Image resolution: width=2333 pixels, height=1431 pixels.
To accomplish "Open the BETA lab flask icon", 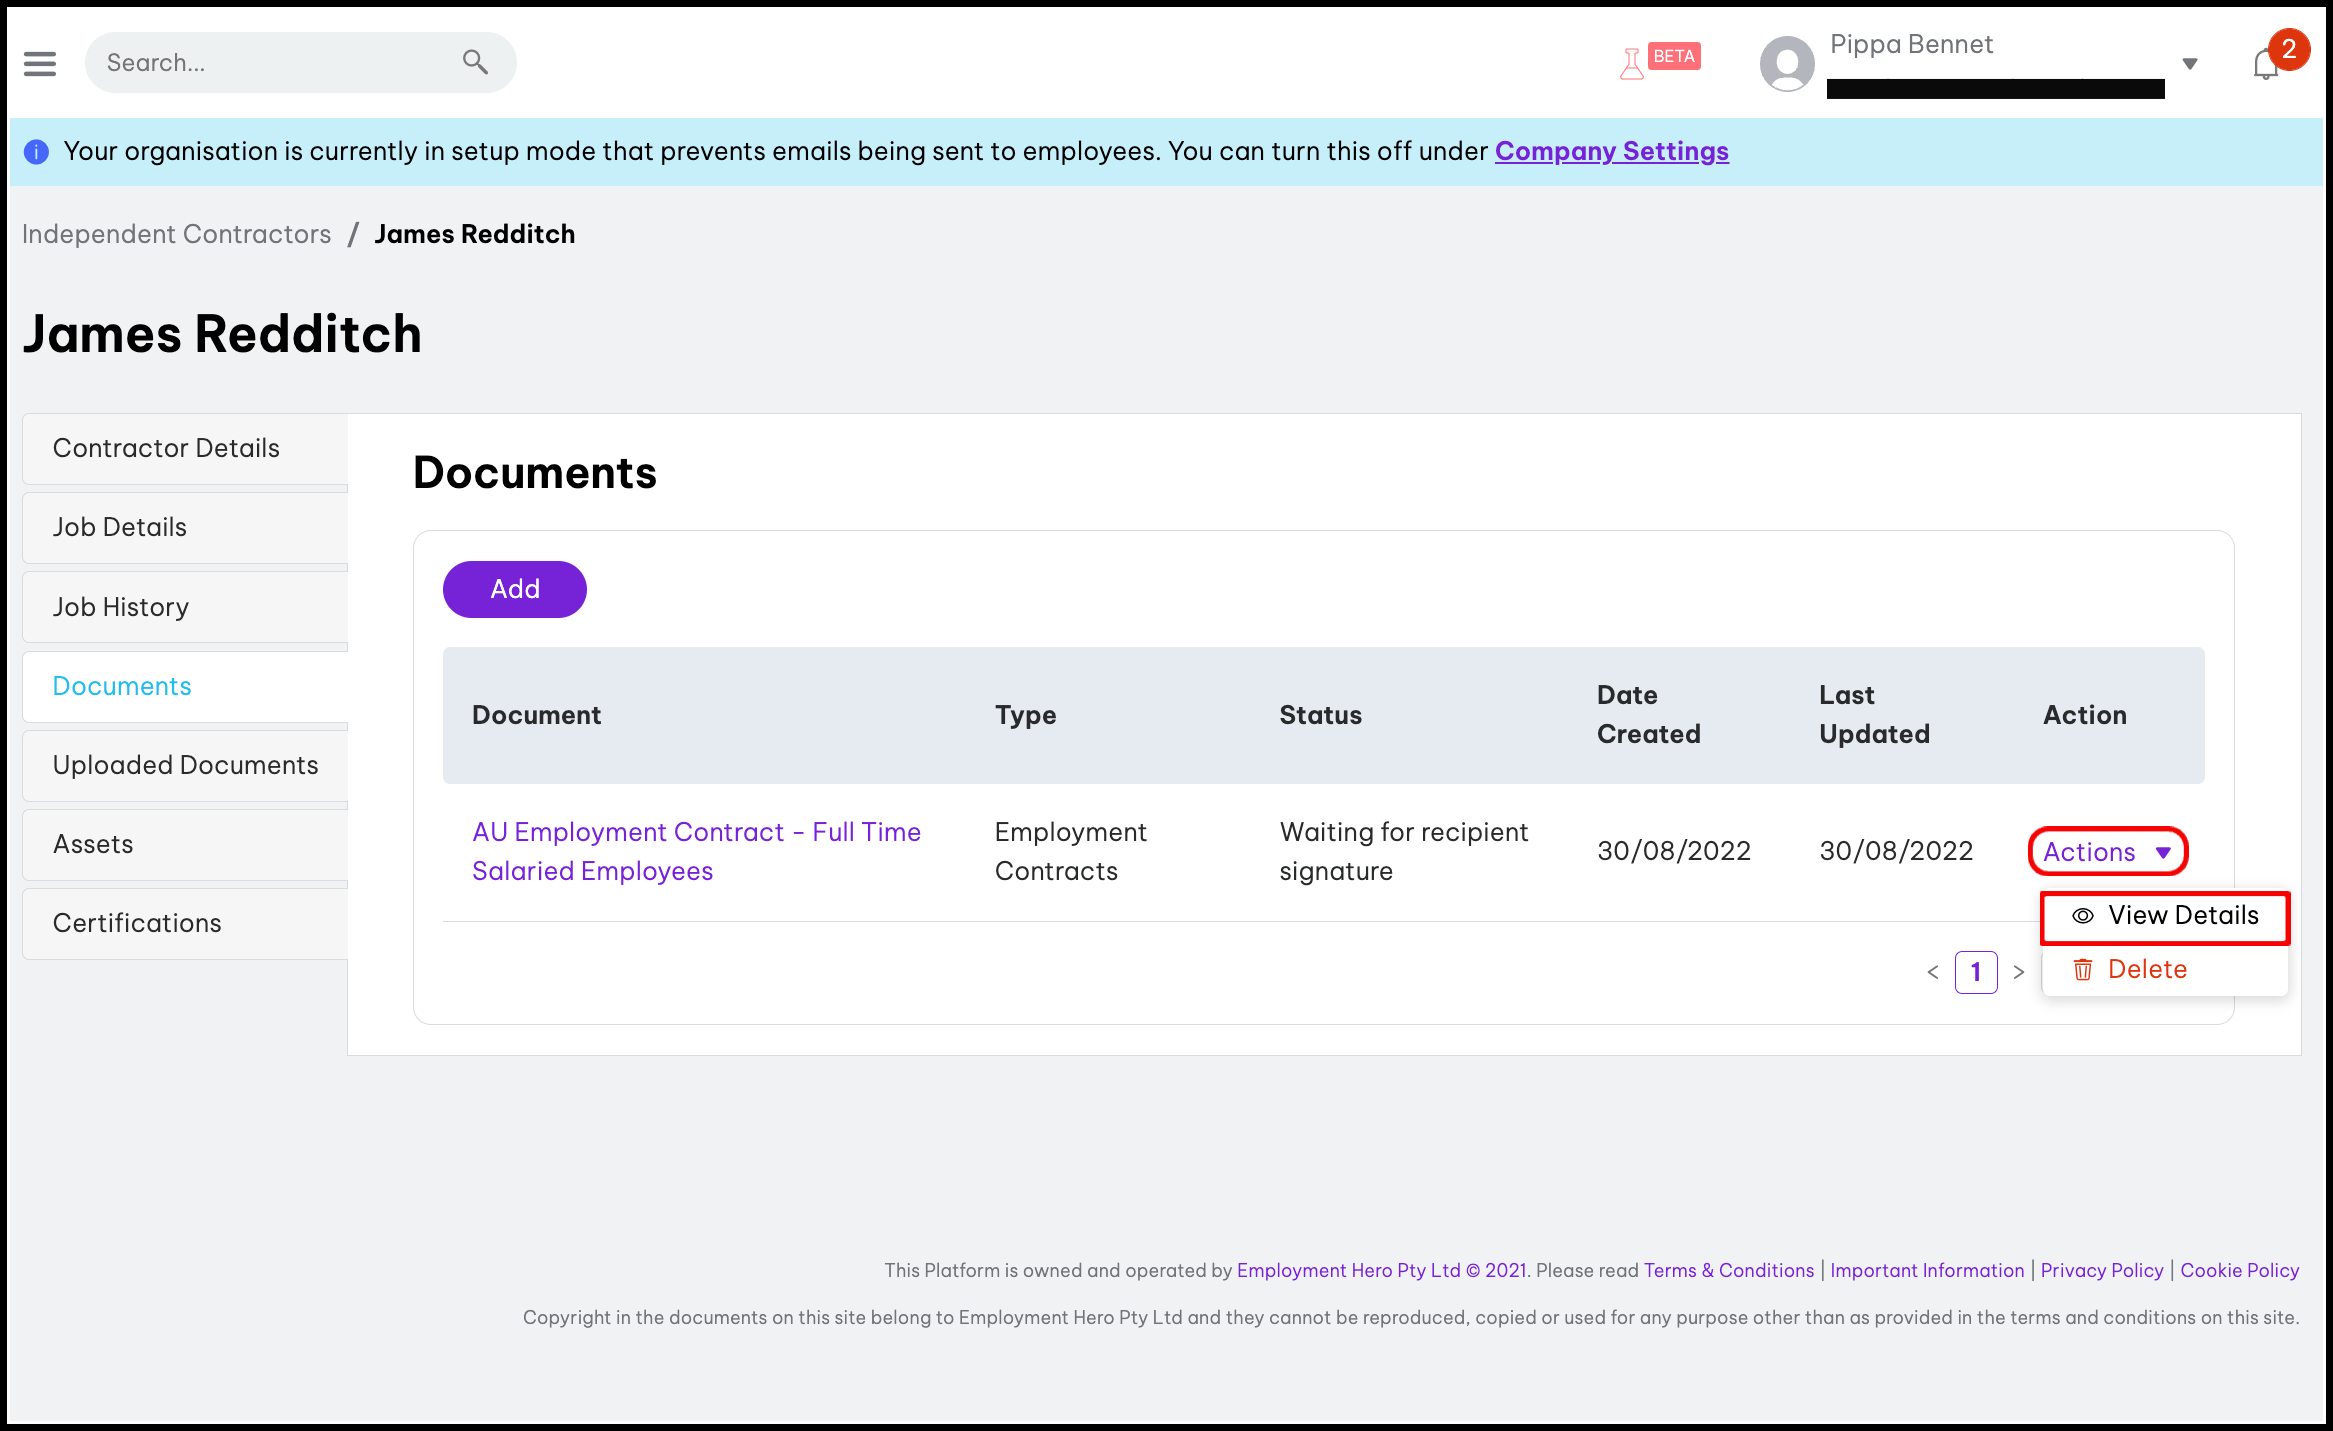I will pyautogui.click(x=1632, y=63).
